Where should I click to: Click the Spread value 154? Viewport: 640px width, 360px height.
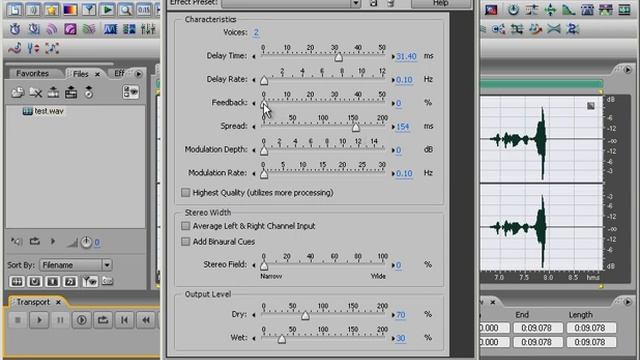tap(402, 127)
